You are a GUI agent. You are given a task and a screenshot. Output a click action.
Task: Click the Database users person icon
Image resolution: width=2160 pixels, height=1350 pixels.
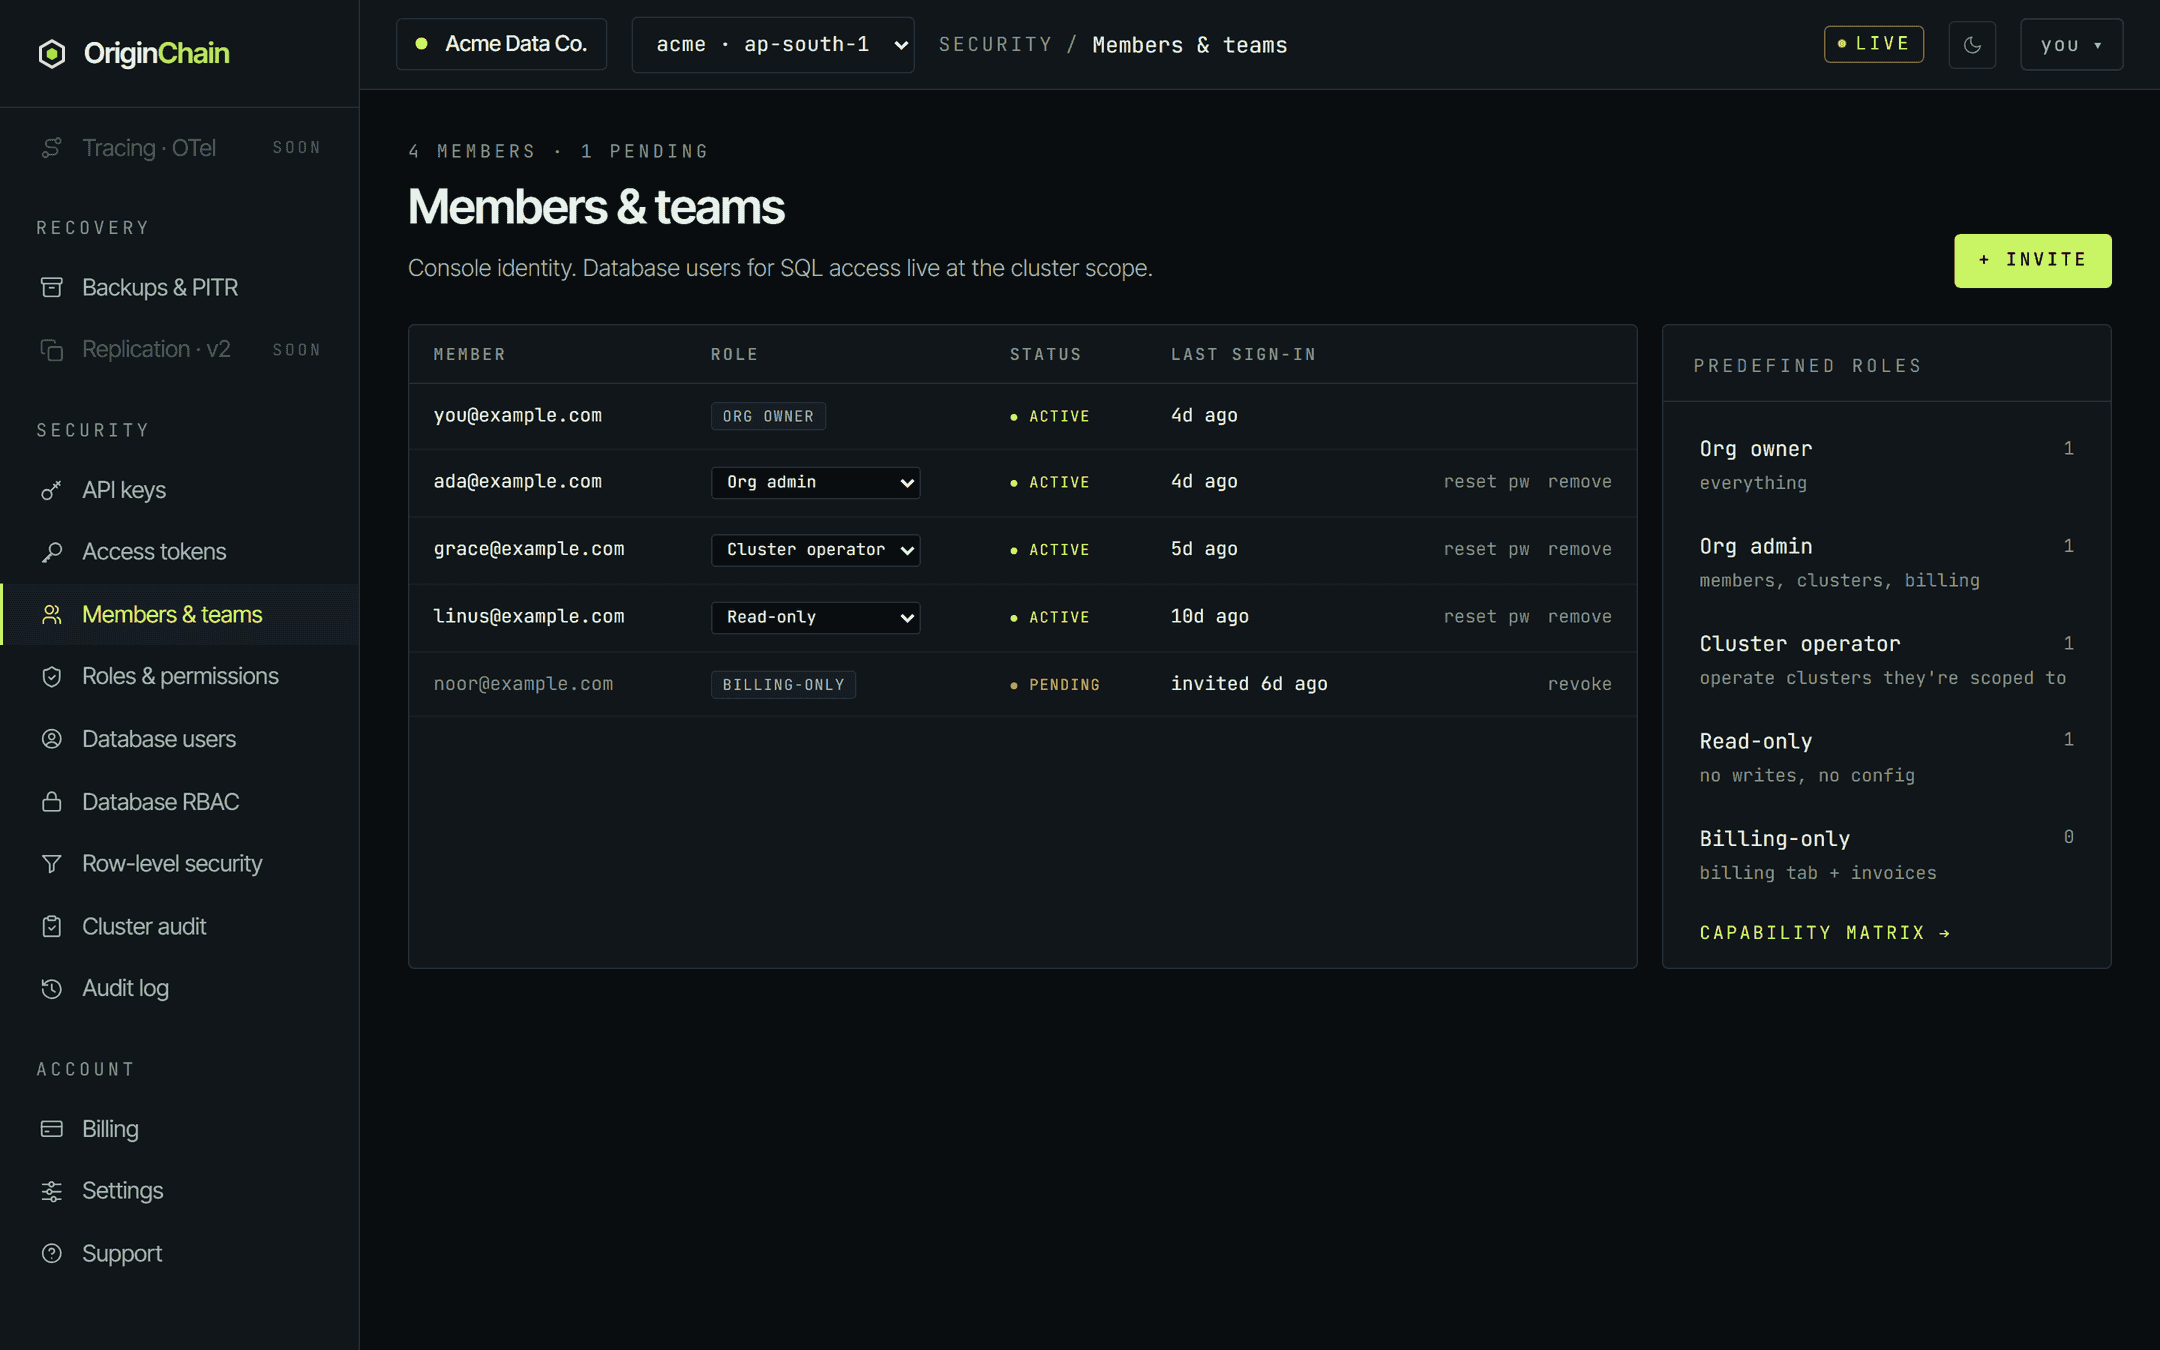[52, 739]
